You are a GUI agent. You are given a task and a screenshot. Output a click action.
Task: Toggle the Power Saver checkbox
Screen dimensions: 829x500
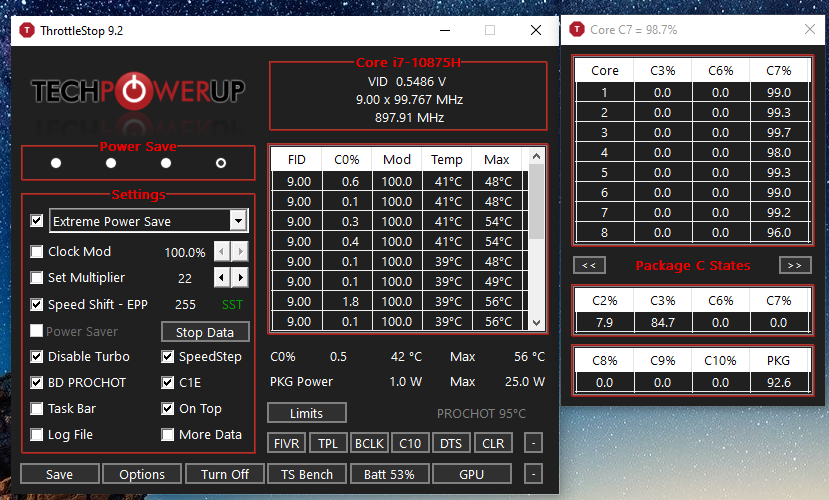pos(36,331)
